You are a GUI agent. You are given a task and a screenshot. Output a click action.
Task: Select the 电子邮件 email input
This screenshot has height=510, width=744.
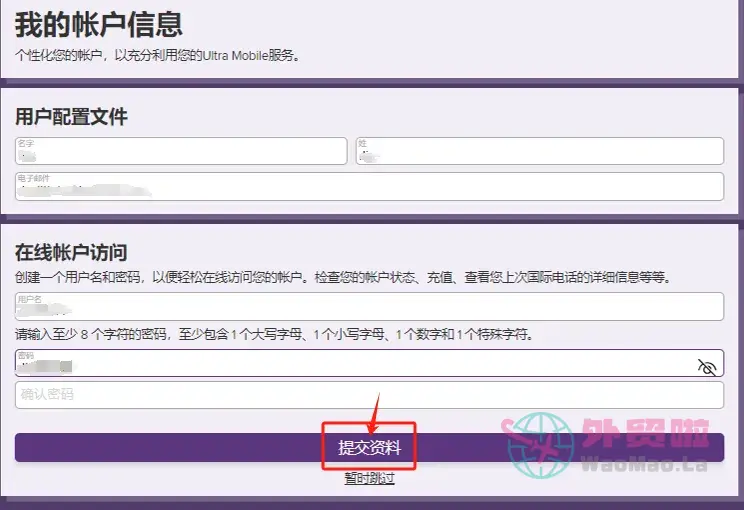point(369,186)
